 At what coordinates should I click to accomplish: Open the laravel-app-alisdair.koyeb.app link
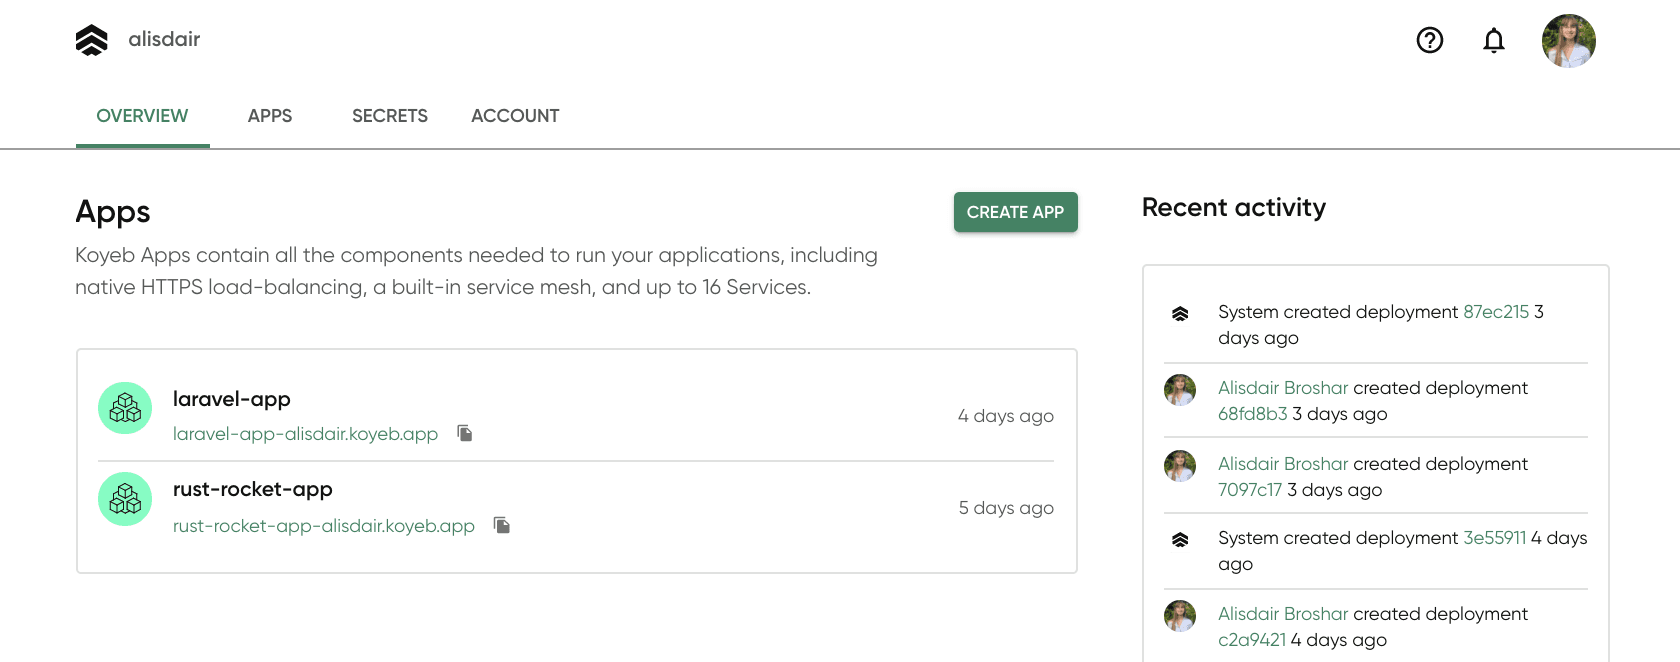click(305, 434)
